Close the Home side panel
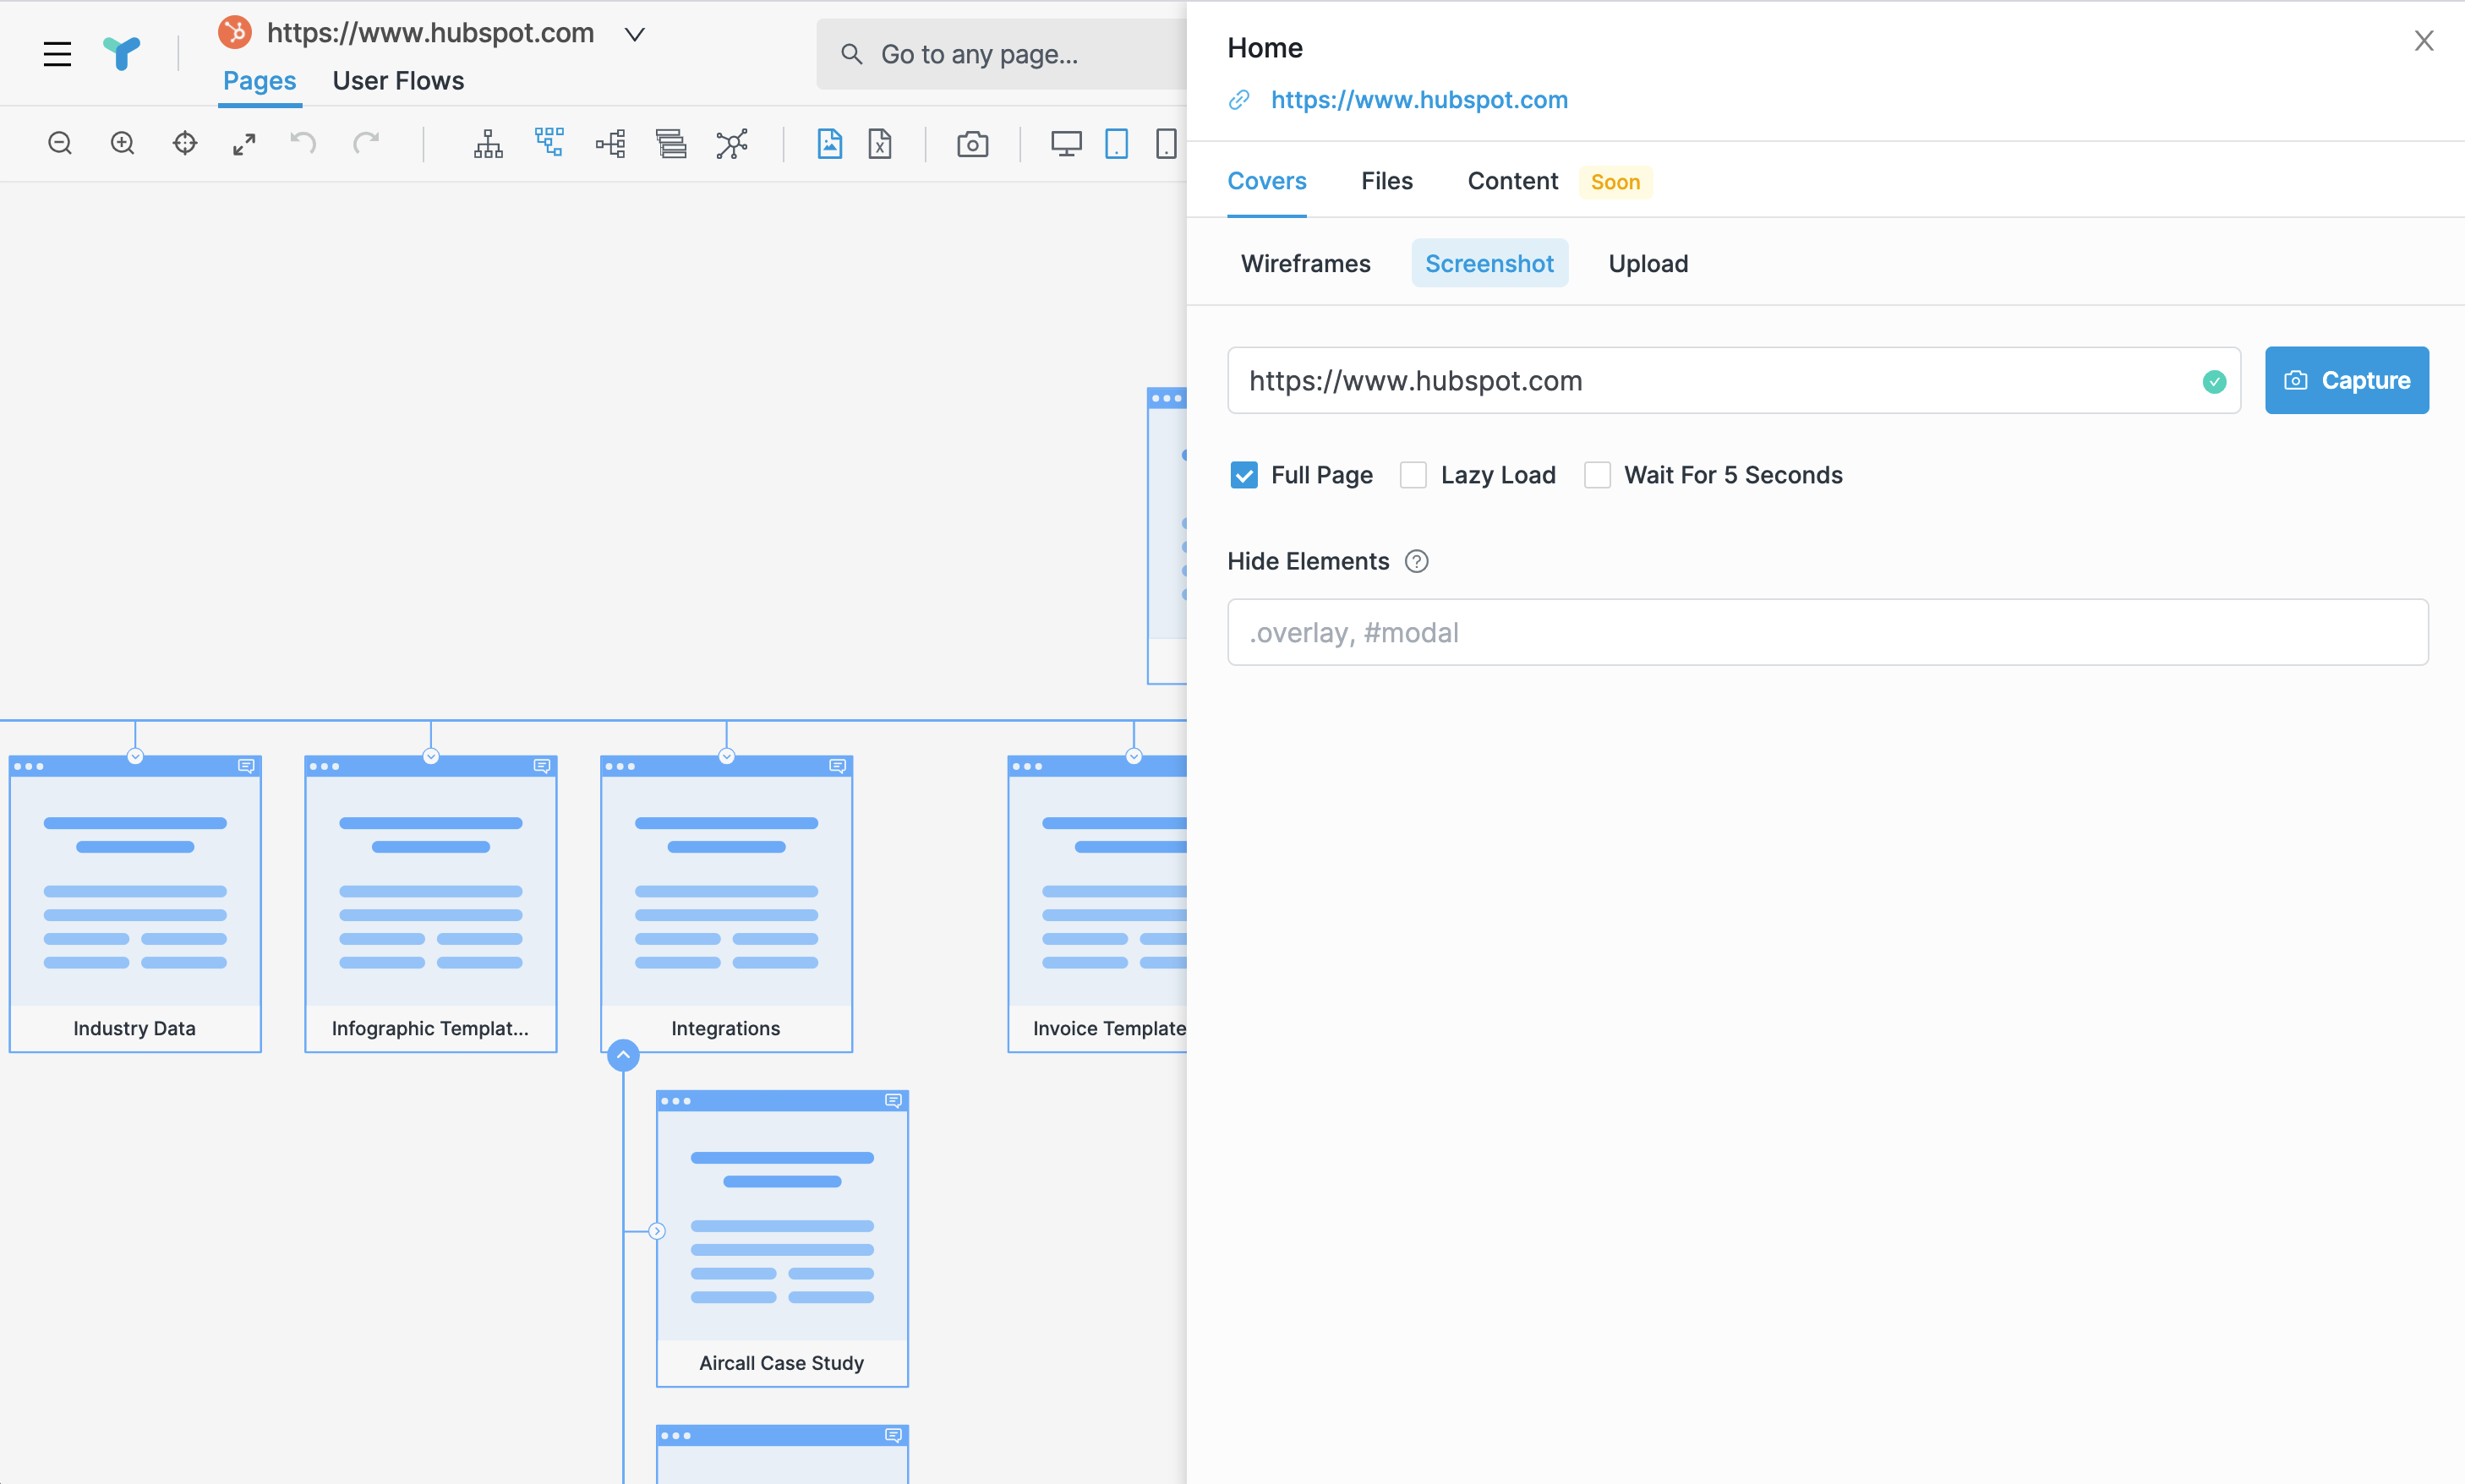 pos(2424,41)
